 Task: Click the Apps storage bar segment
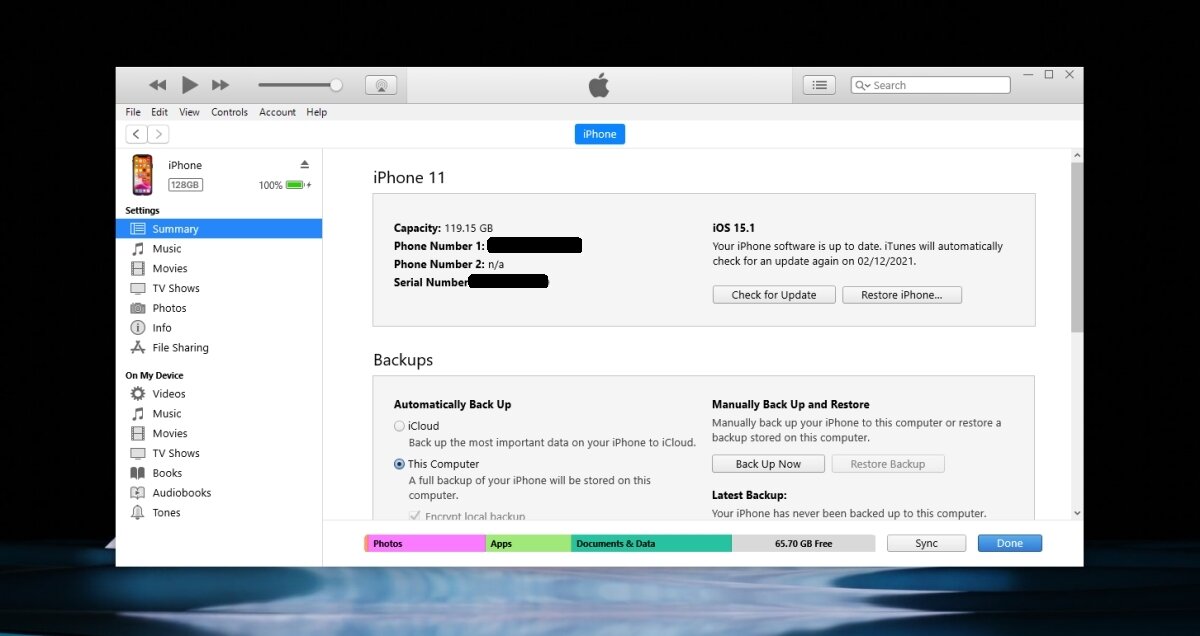pyautogui.click(x=528, y=543)
